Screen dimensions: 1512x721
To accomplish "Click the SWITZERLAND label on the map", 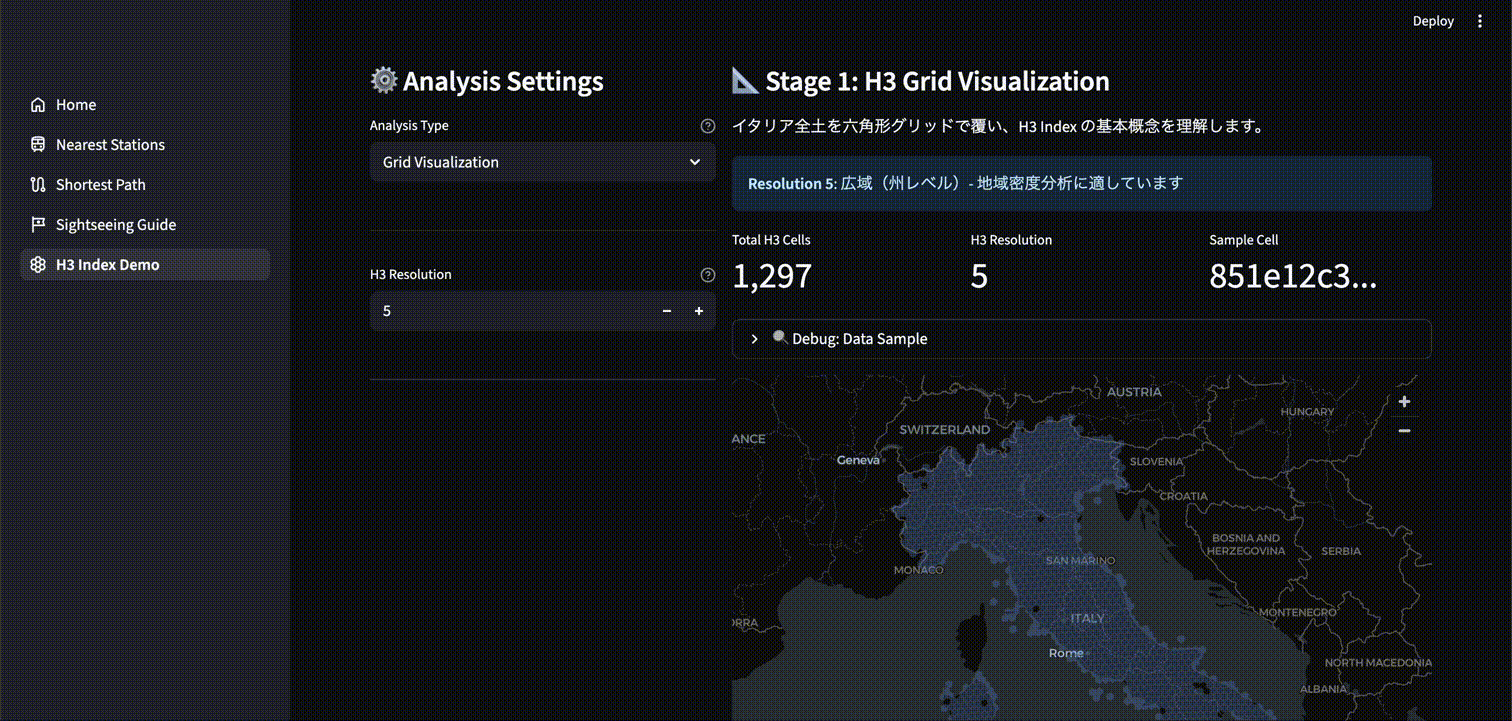I will [x=944, y=429].
